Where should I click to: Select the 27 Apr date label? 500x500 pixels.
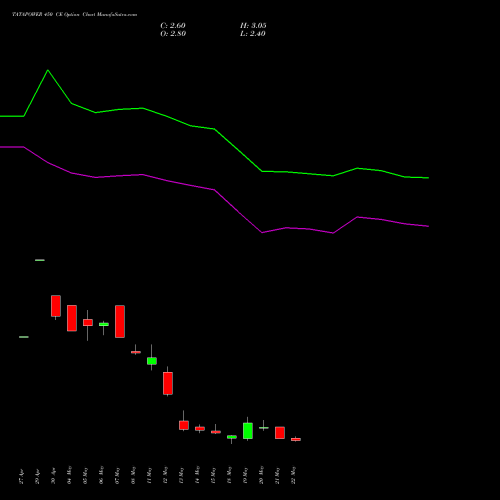(x=21, y=477)
